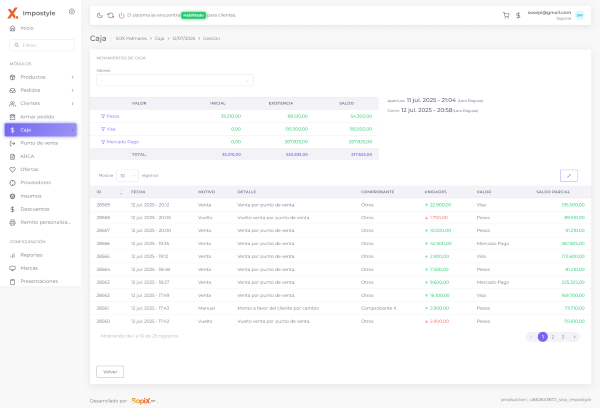Go to Reportes in sidebar

[x=32, y=255]
